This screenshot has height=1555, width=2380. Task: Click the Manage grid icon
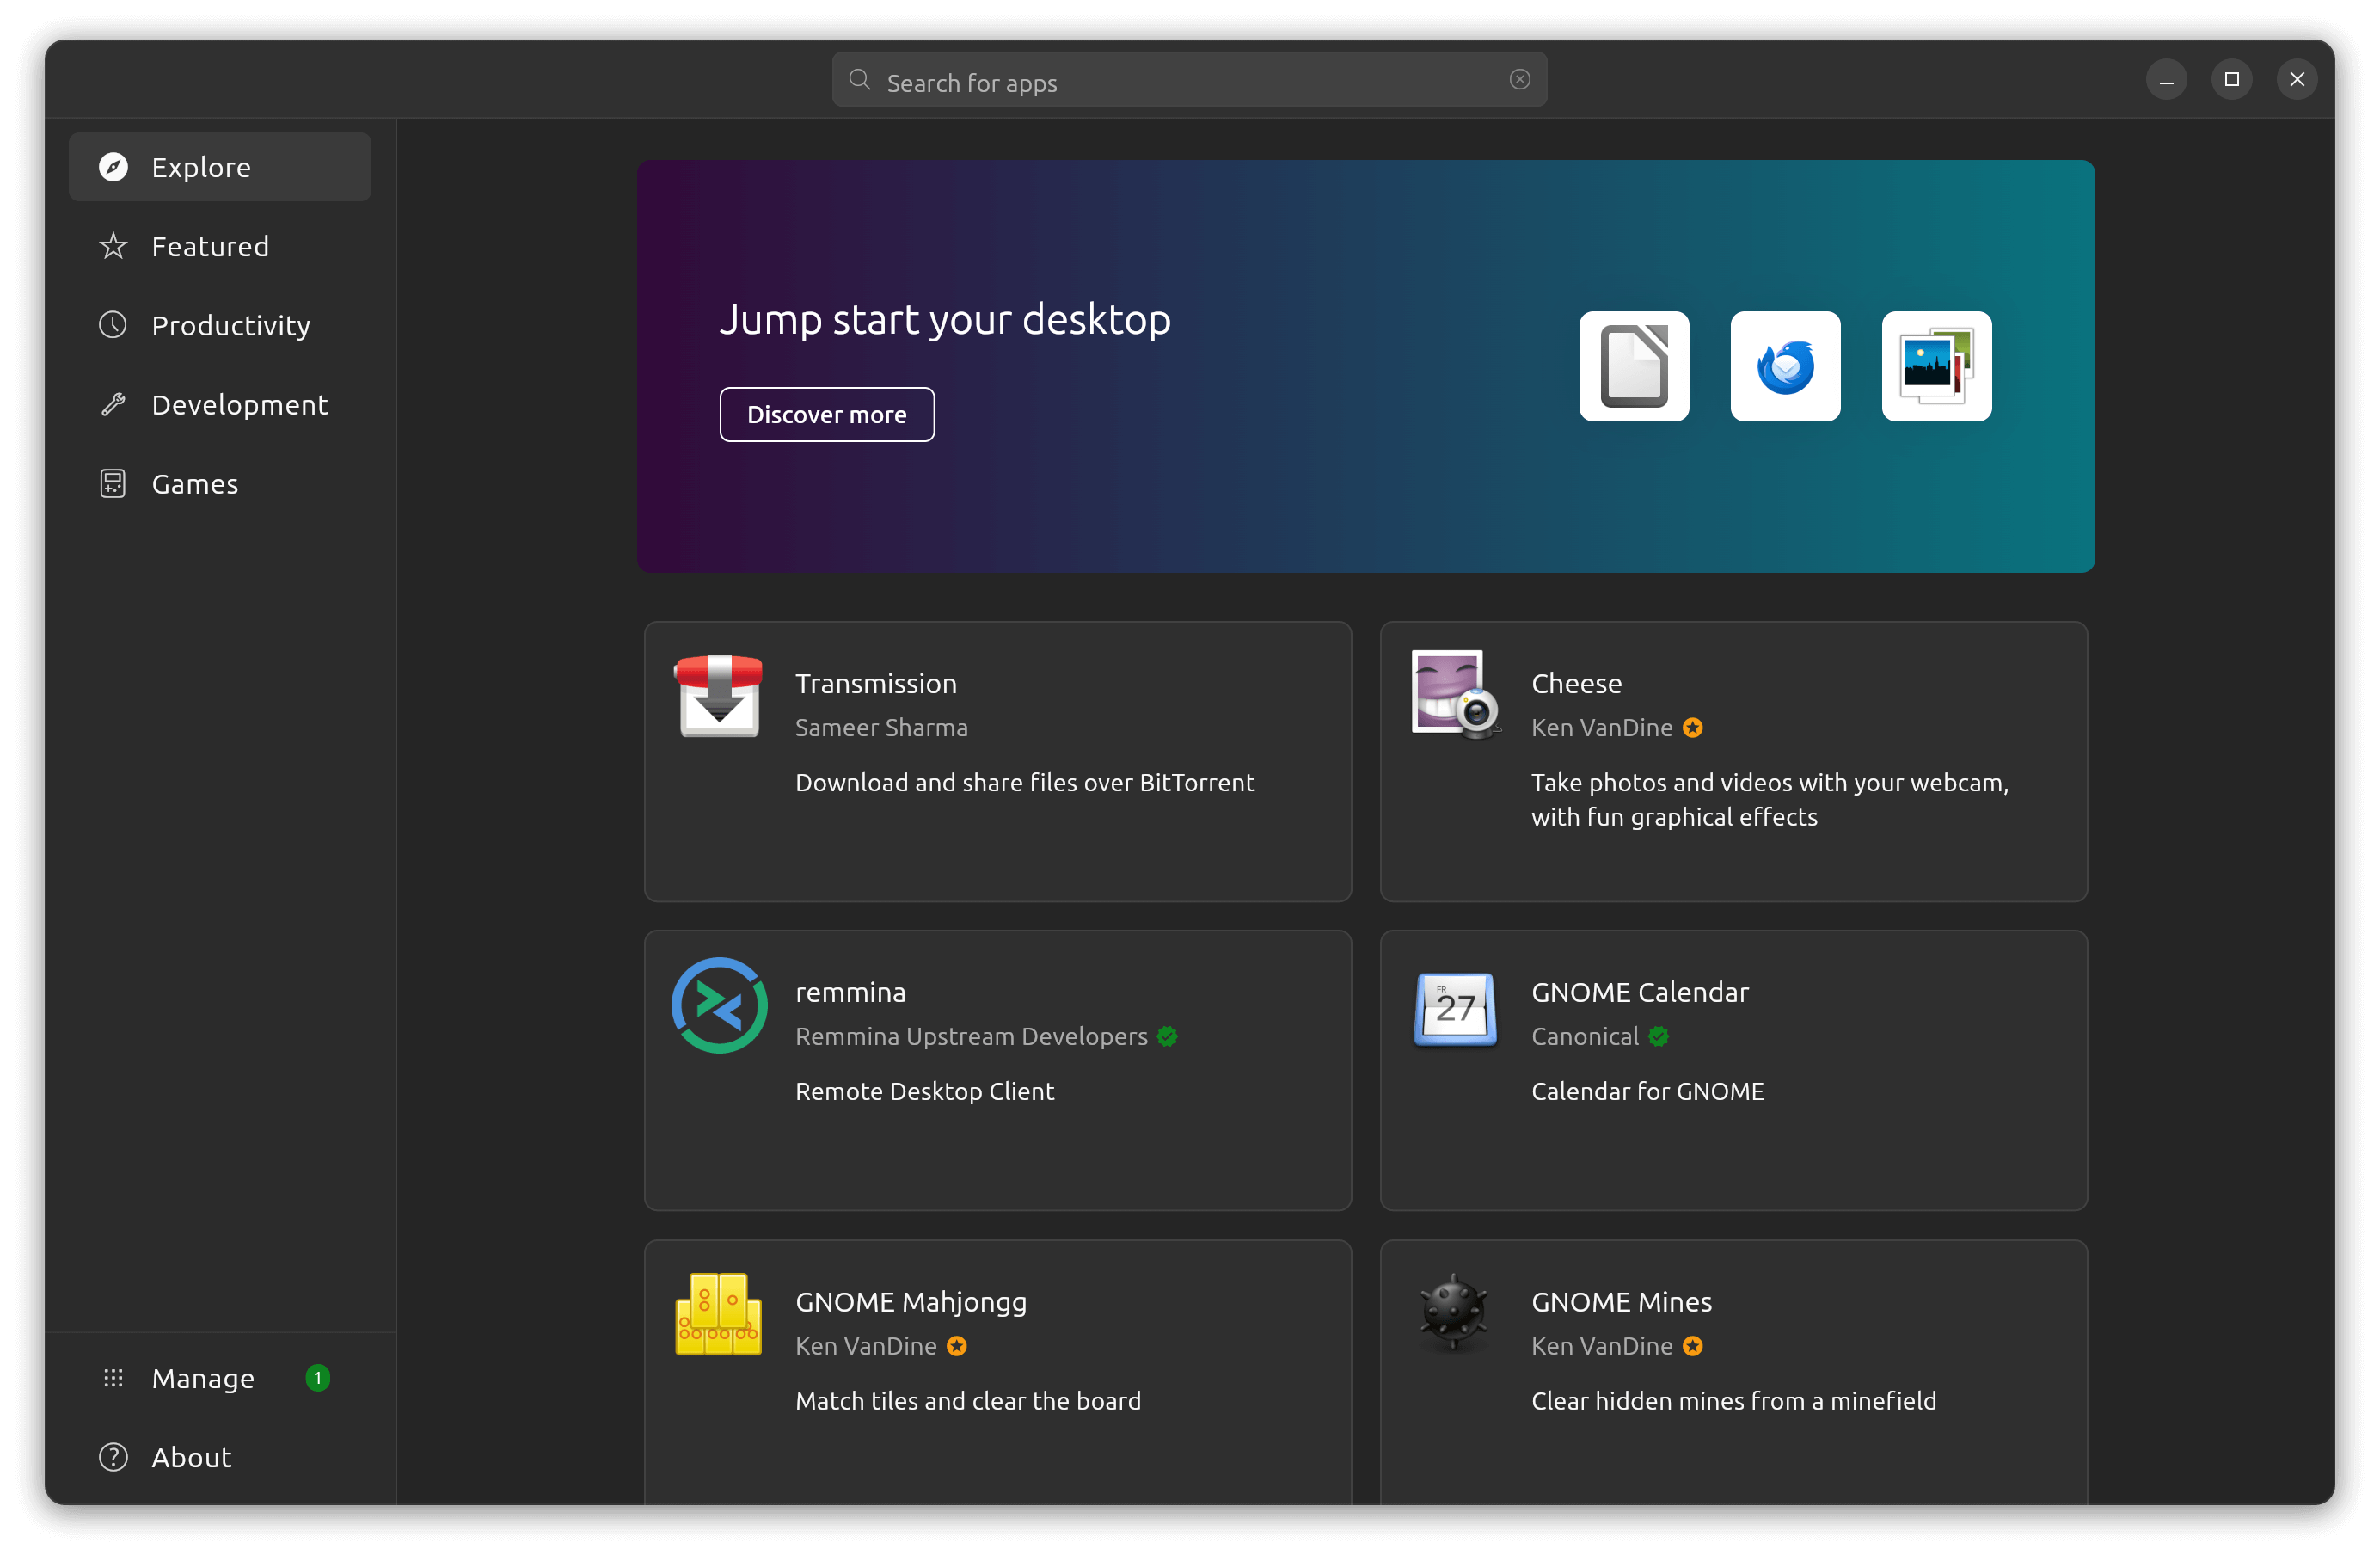click(113, 1378)
